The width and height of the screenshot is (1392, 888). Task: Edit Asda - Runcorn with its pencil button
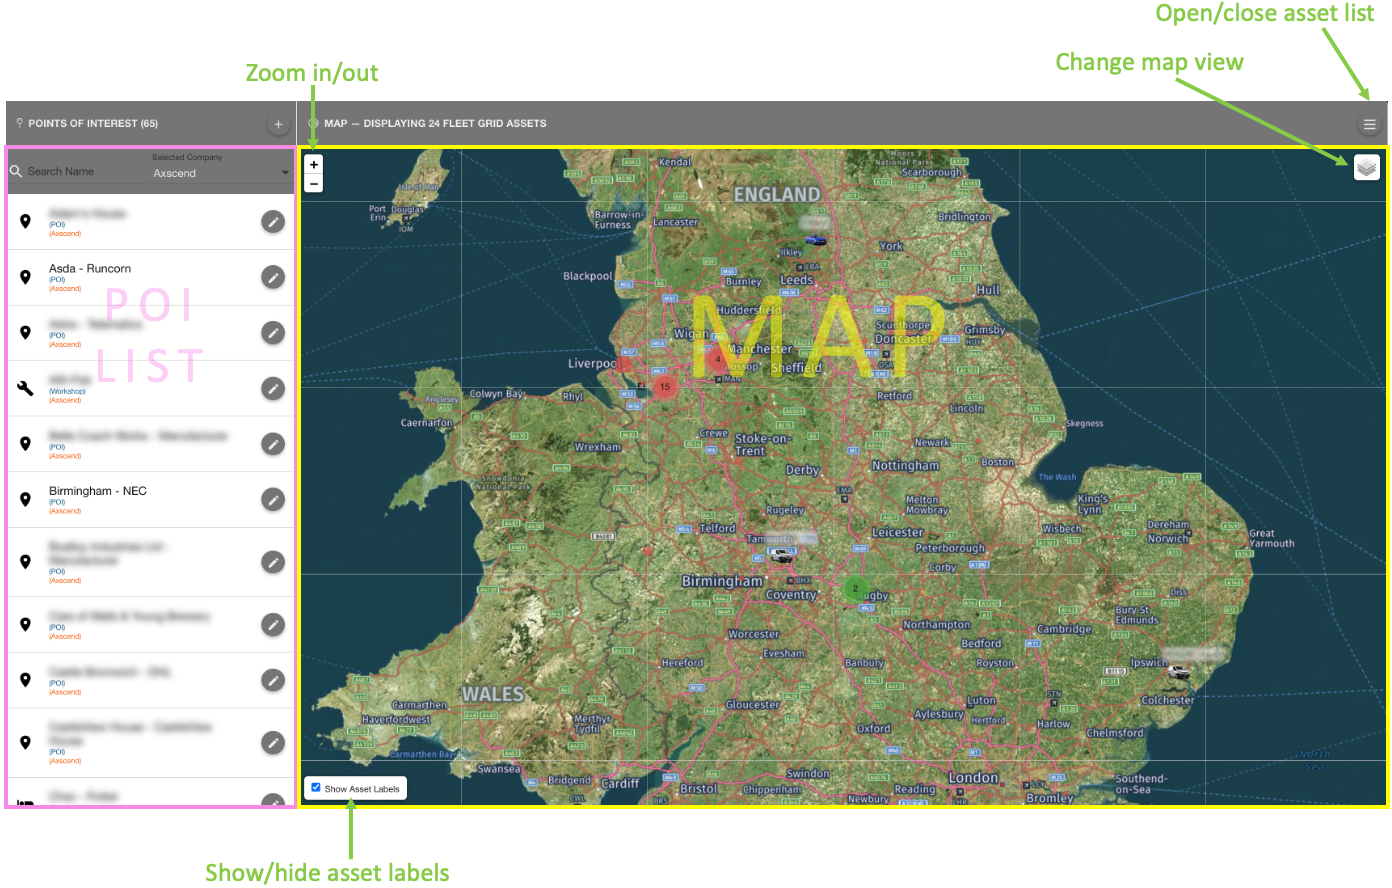click(x=272, y=277)
